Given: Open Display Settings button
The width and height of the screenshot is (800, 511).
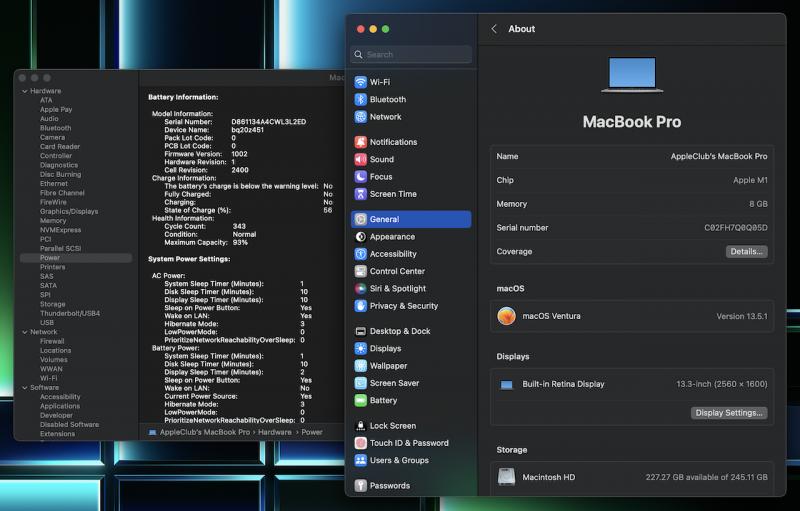Looking at the screenshot, I should (729, 413).
